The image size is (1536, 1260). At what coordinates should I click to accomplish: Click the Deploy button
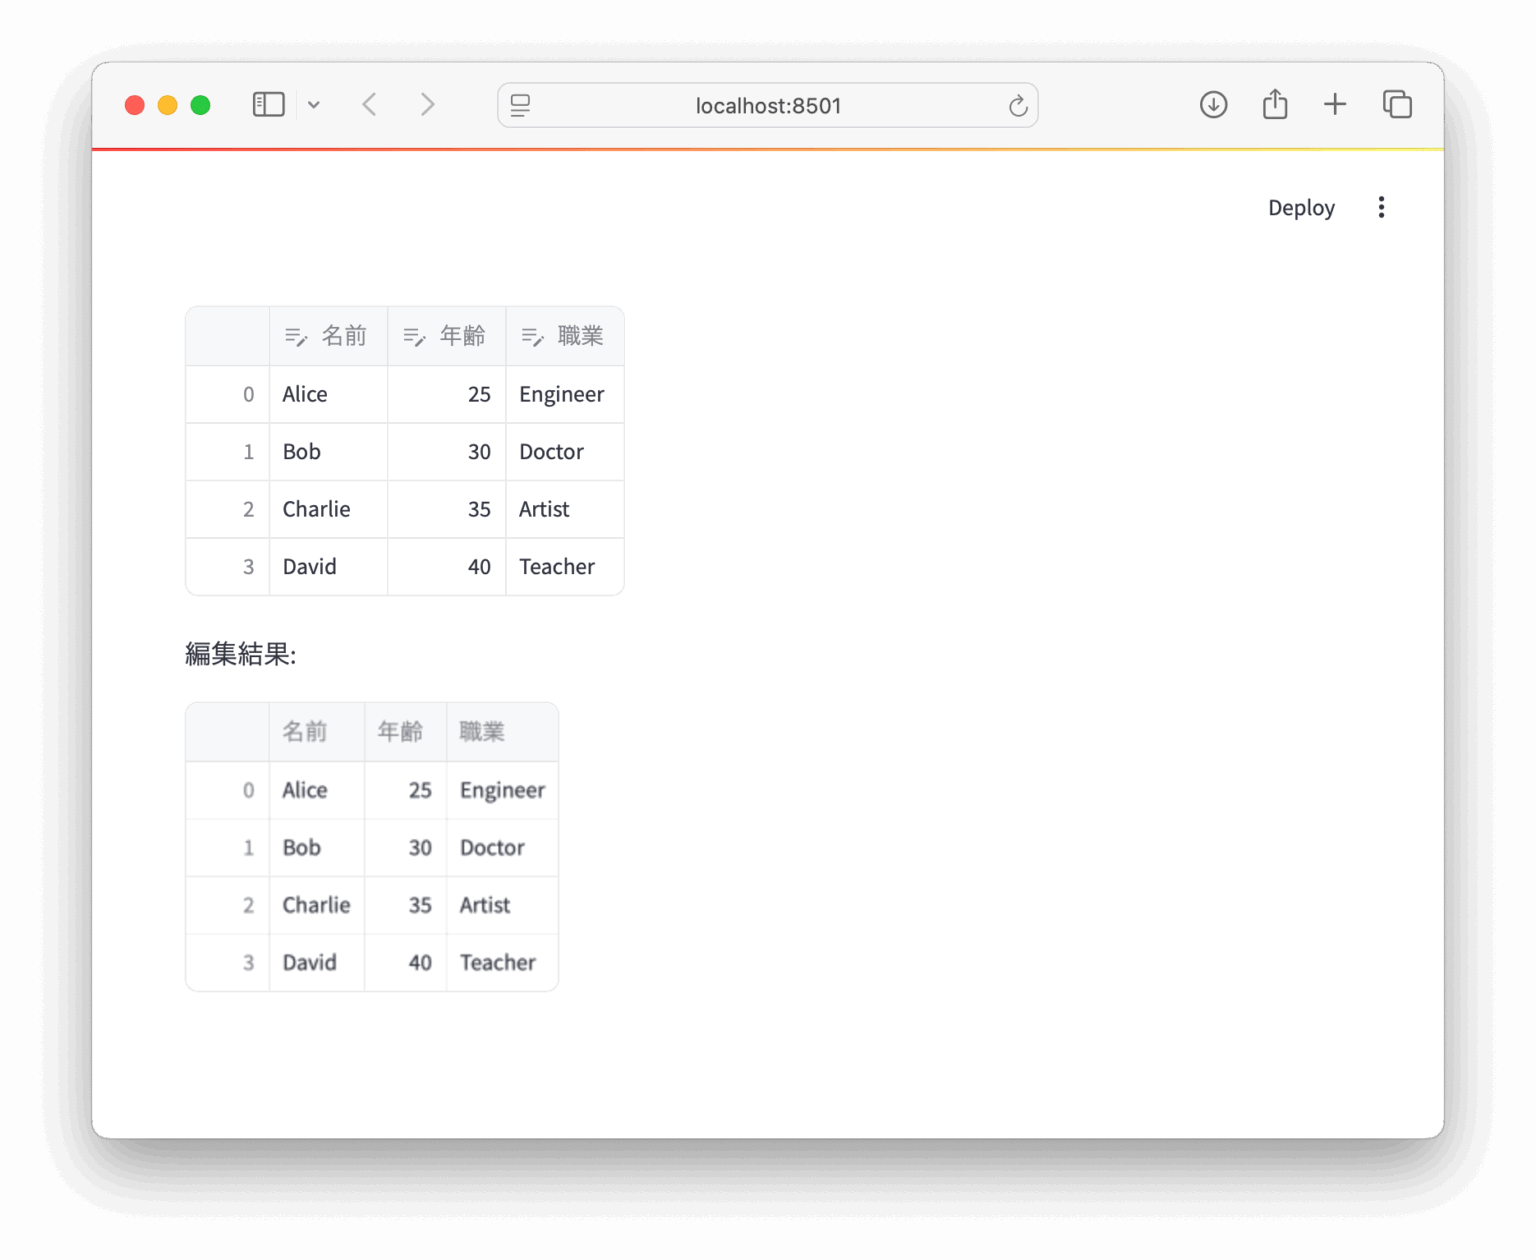pos(1301,207)
